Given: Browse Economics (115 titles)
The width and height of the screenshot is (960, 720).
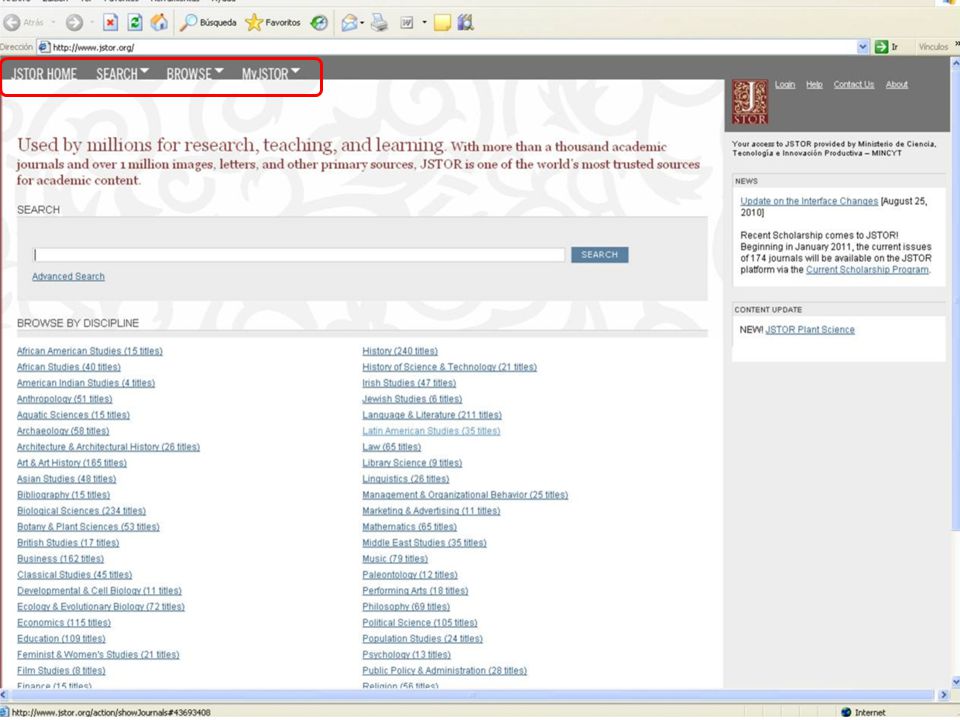Looking at the screenshot, I should click(x=64, y=622).
